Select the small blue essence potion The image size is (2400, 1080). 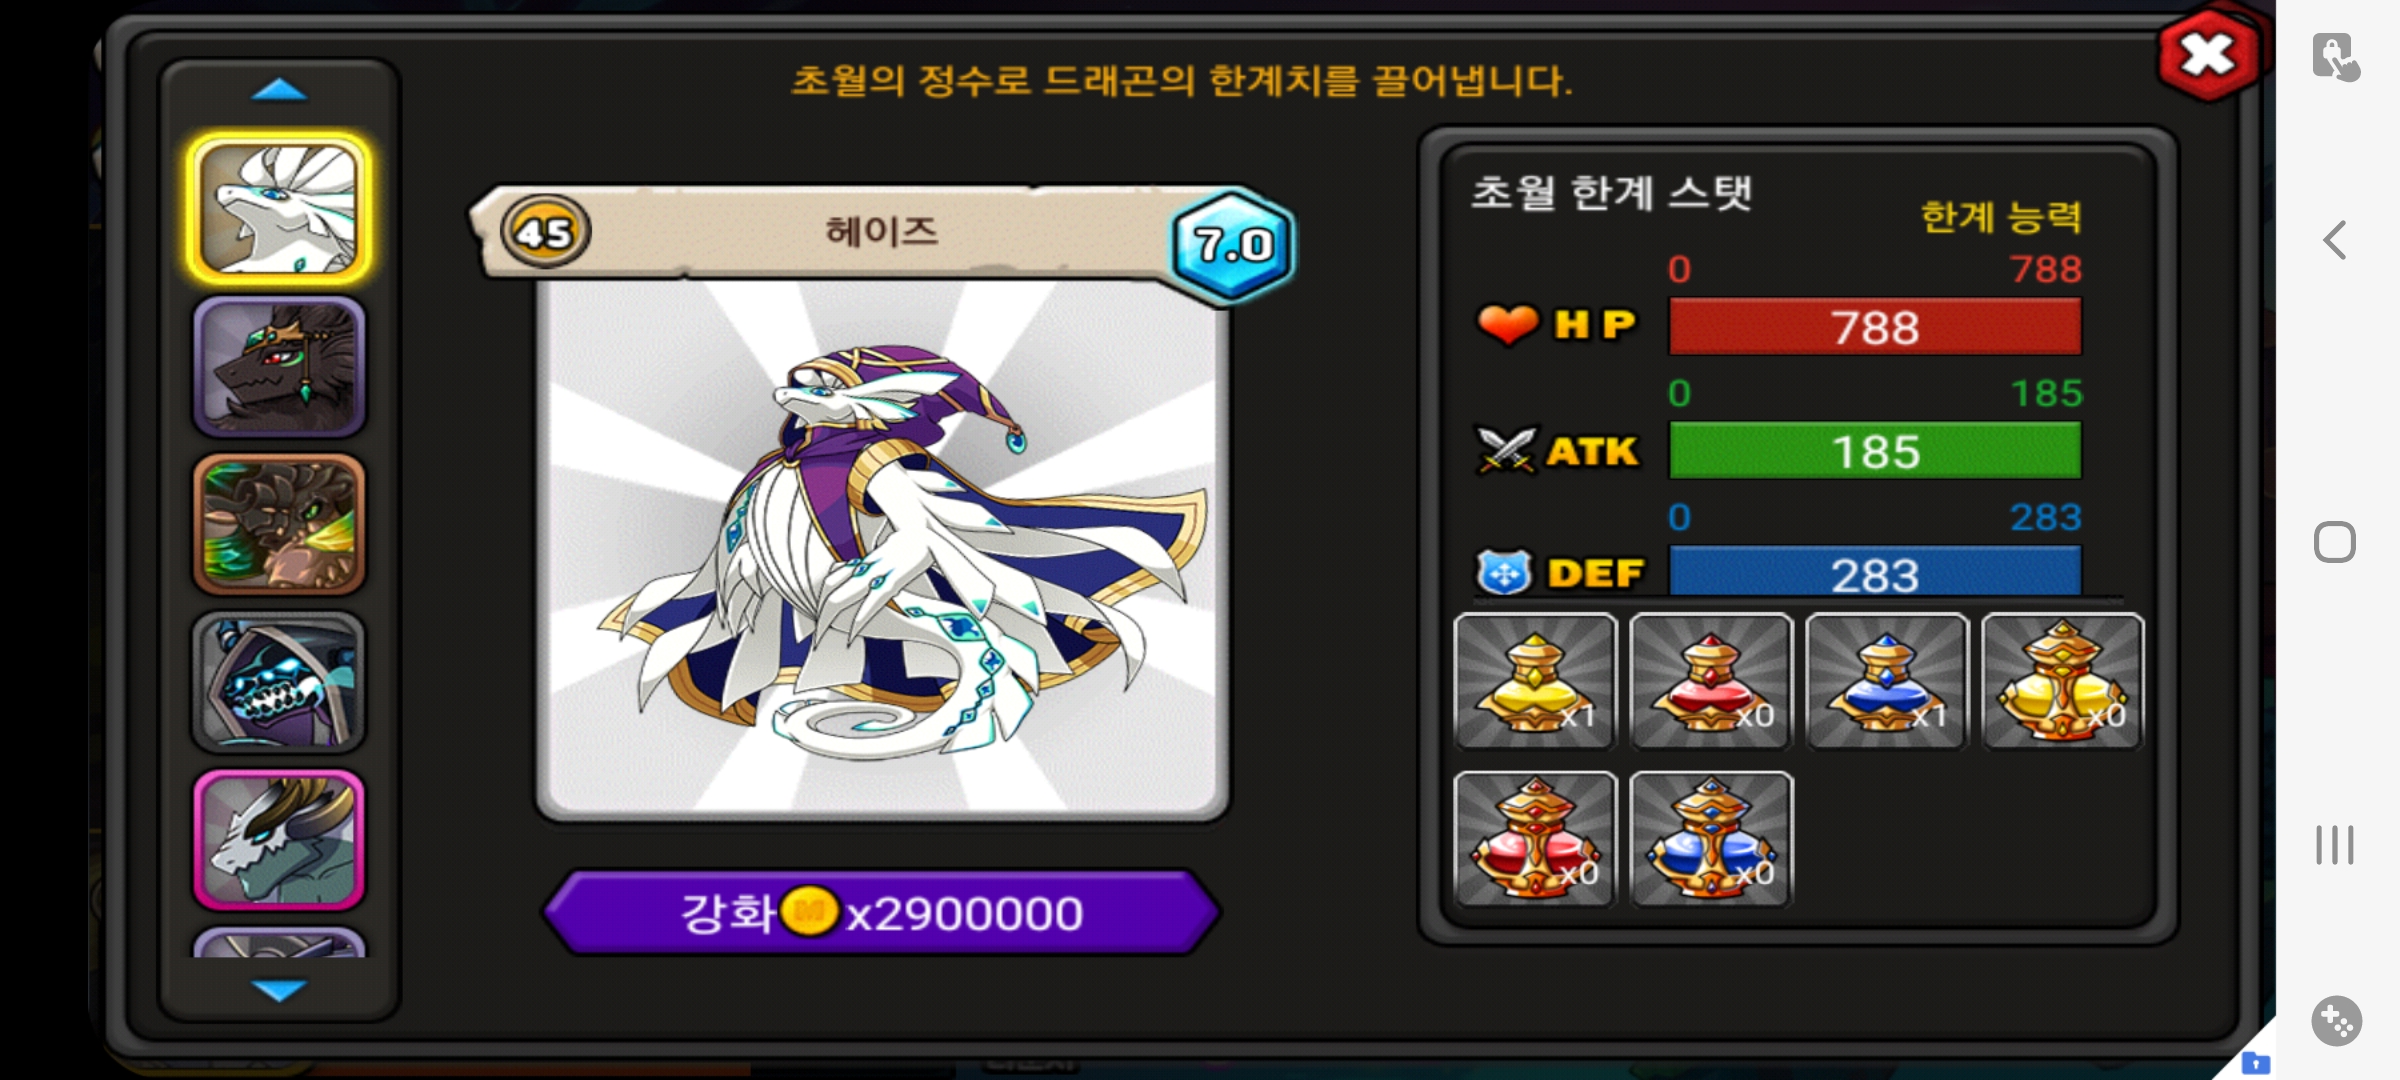tap(1887, 681)
